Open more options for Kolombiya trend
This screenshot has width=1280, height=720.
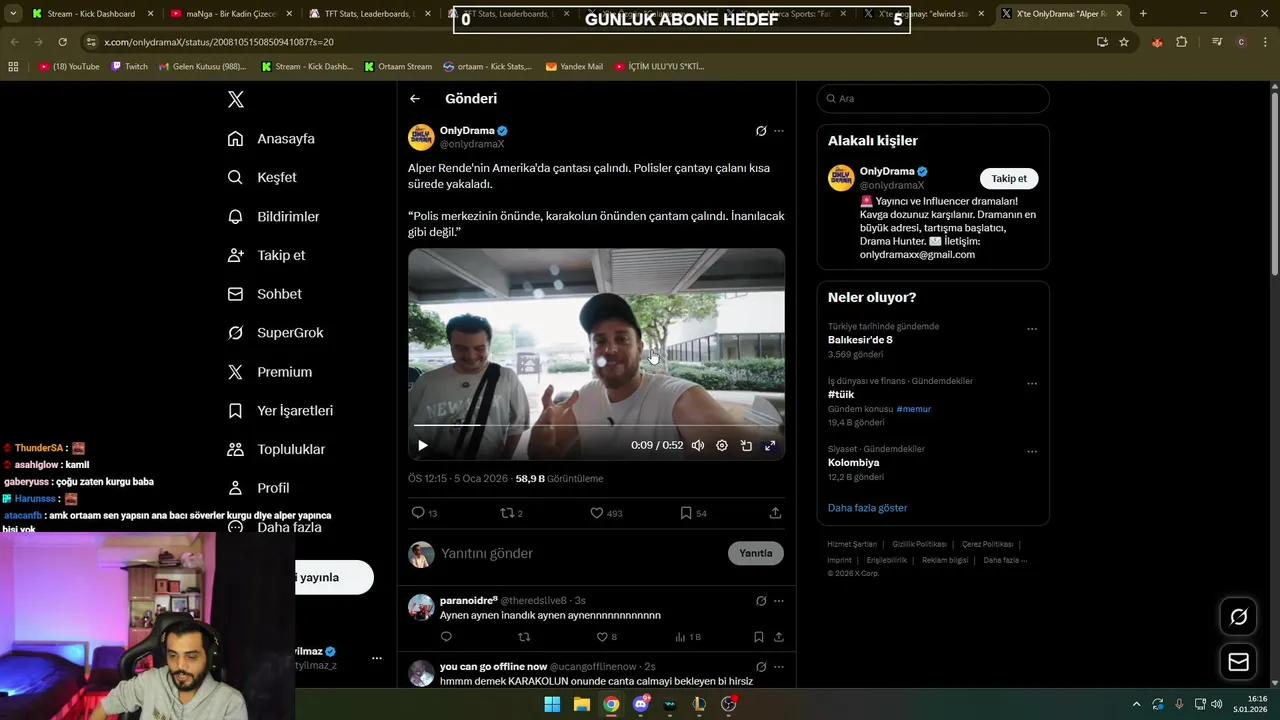coord(1032,452)
